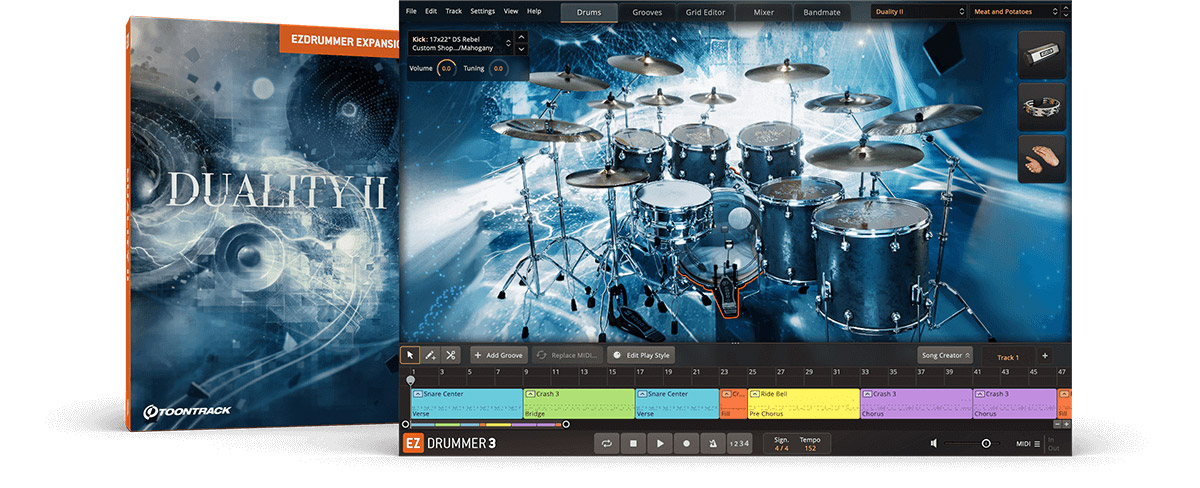The height and width of the screenshot is (488, 1200).
Task: Select the Ride Bell Pre Chorus block
Action: coord(803,403)
